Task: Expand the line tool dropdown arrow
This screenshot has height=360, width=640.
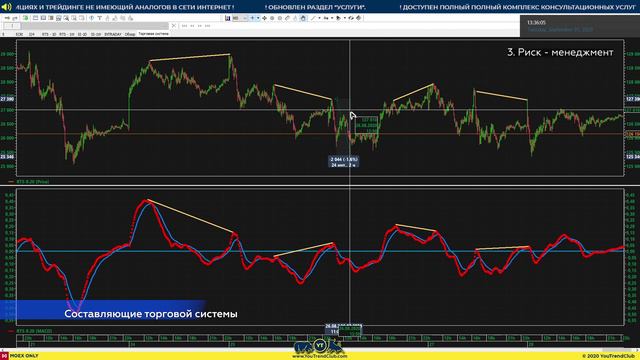Action: click(x=320, y=18)
